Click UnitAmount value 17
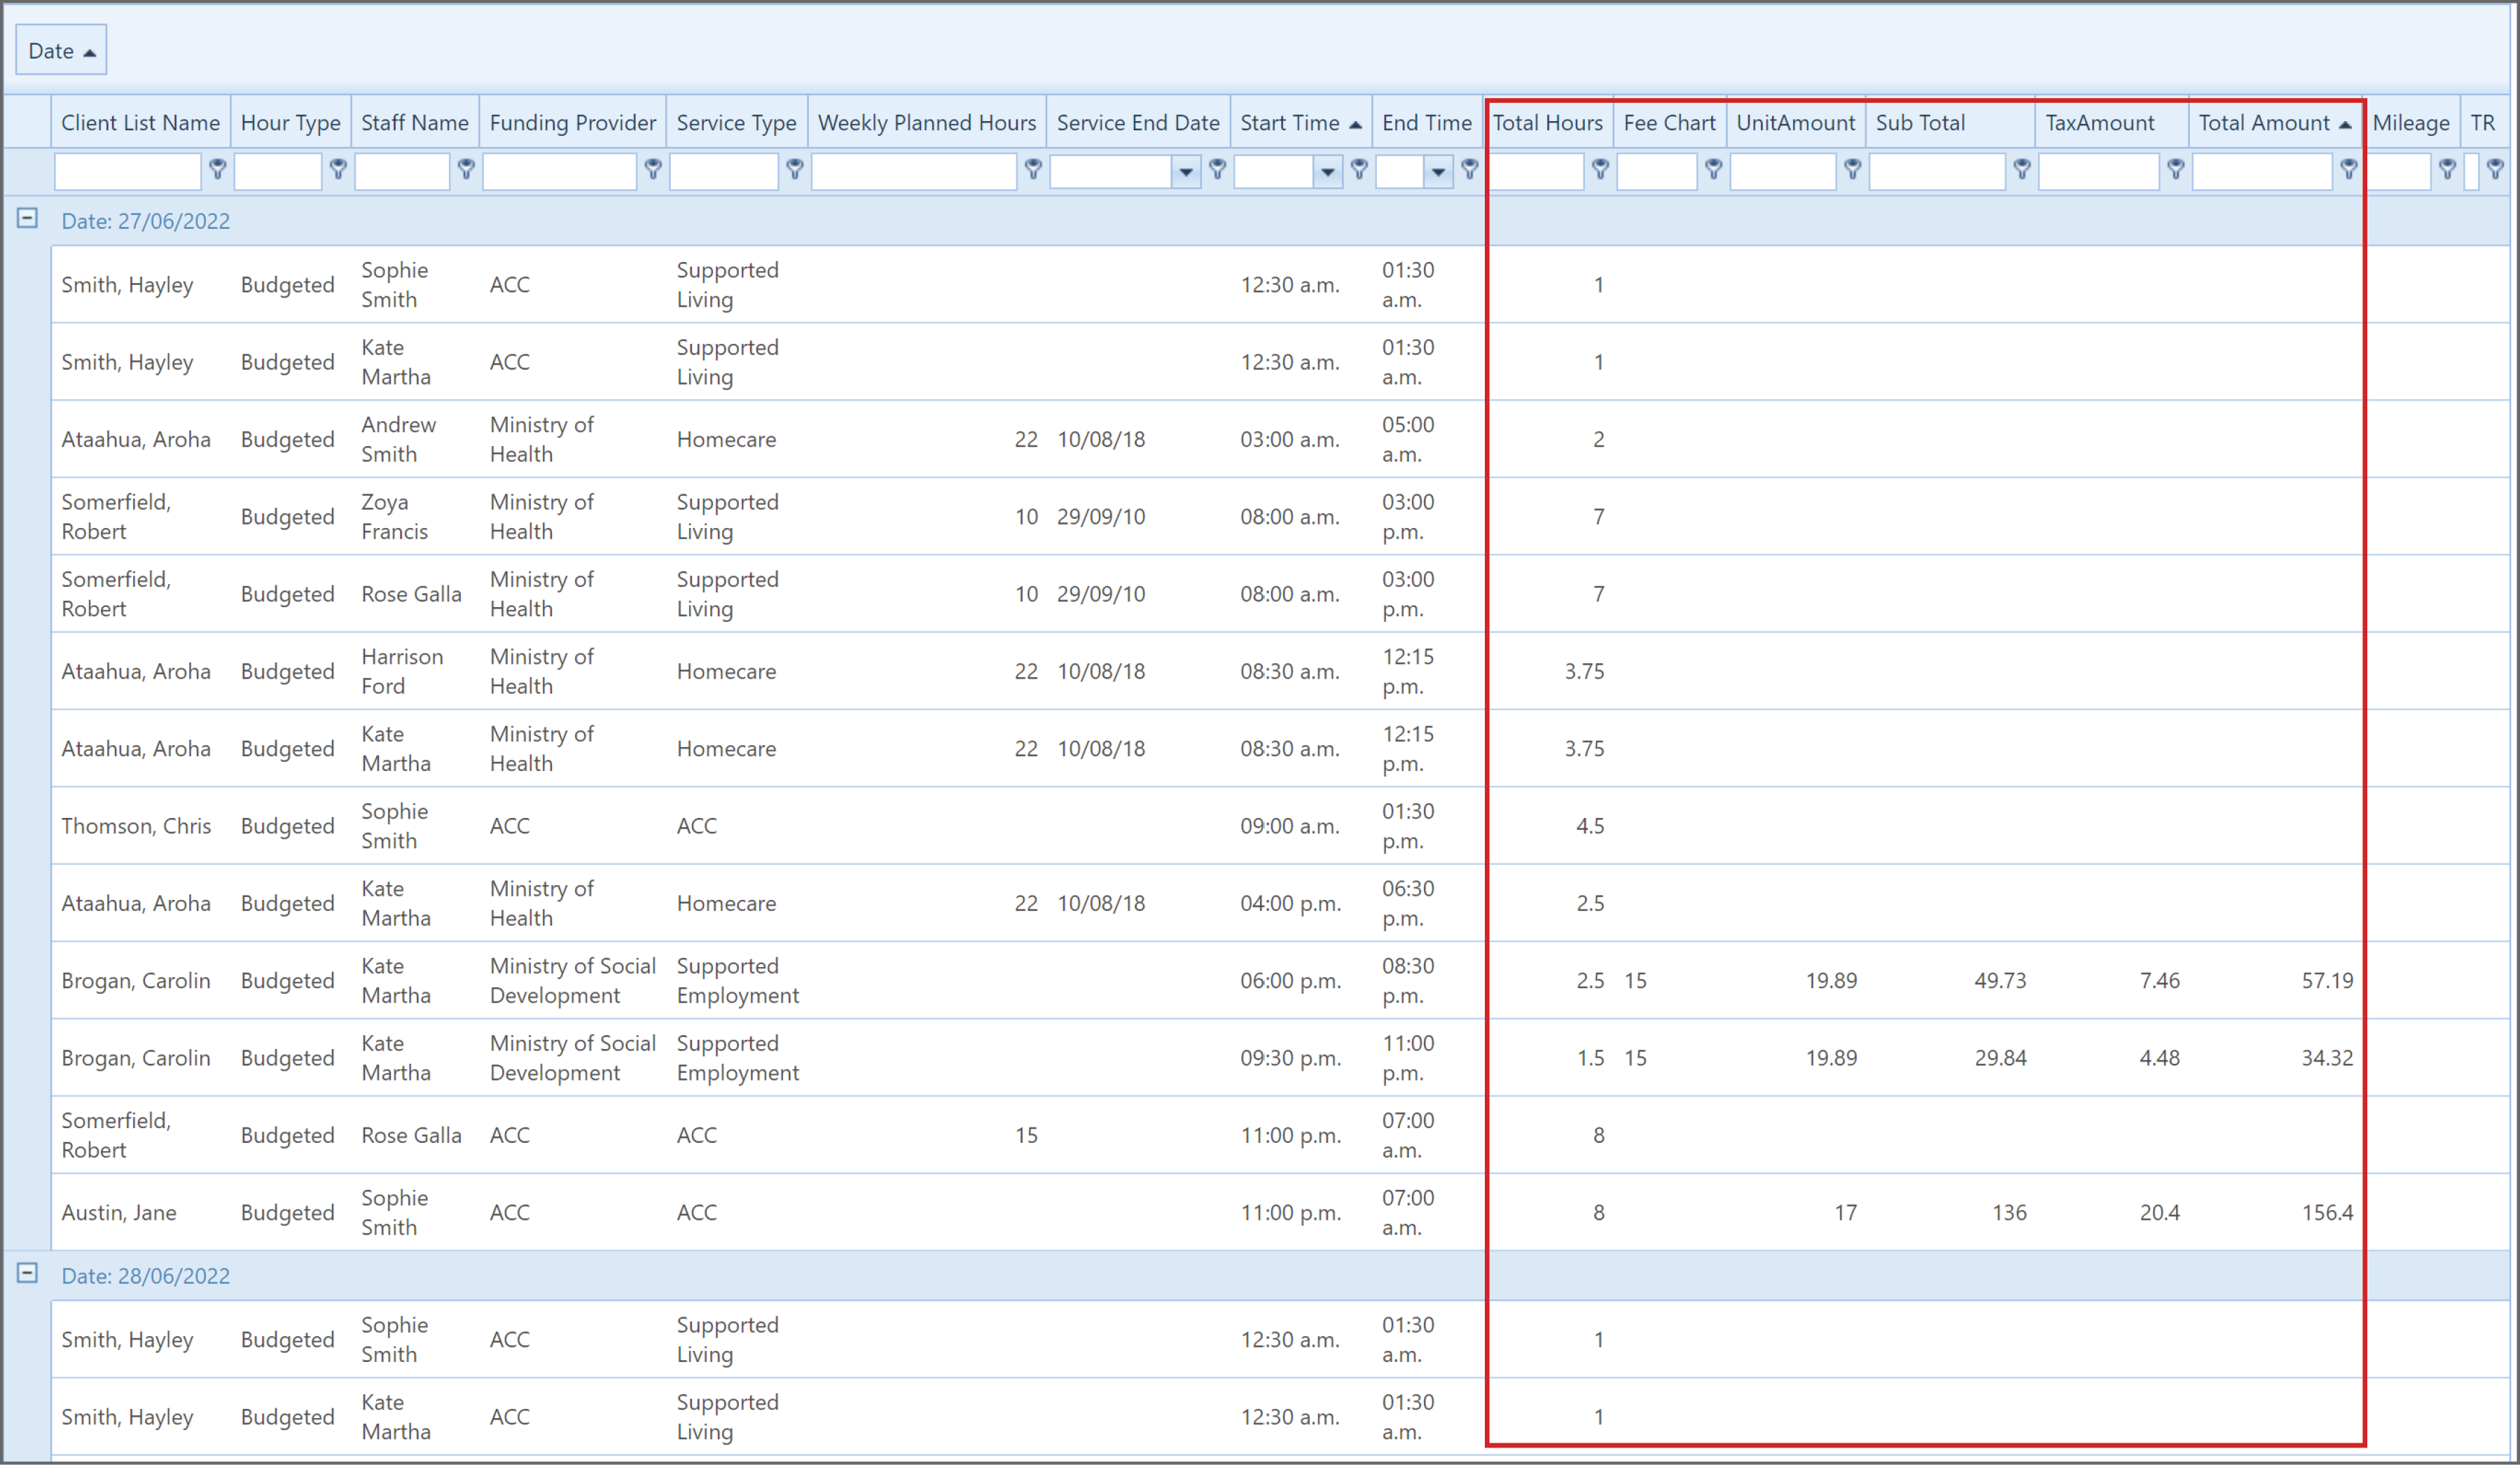This screenshot has width=2520, height=1465. (1845, 1212)
